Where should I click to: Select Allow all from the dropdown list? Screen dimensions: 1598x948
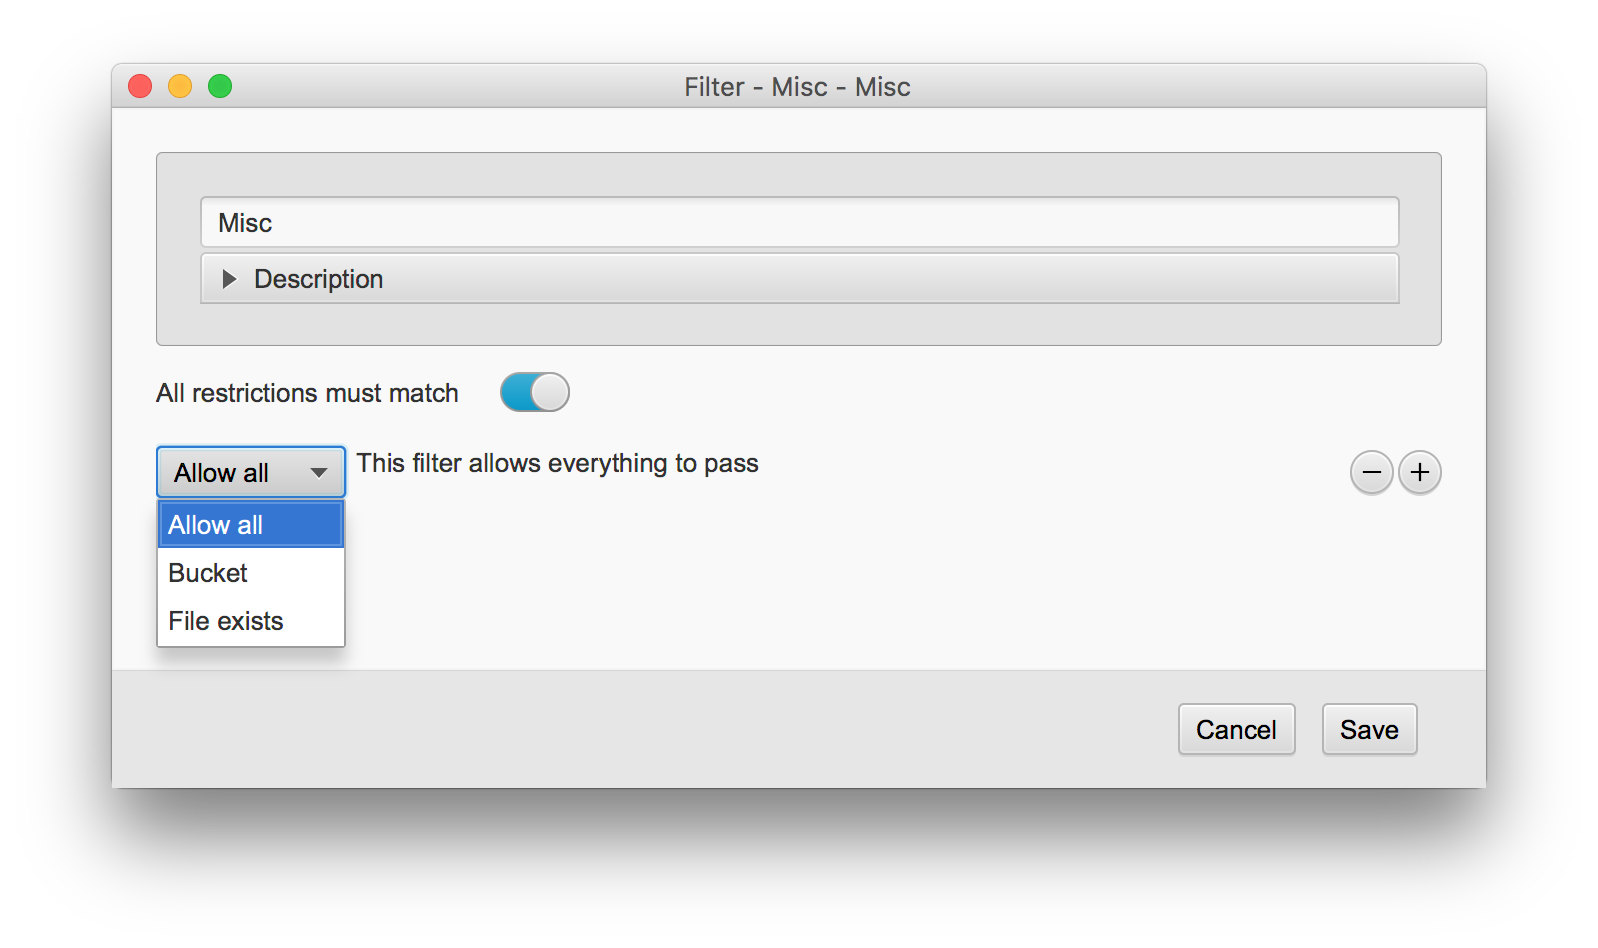[x=251, y=525]
